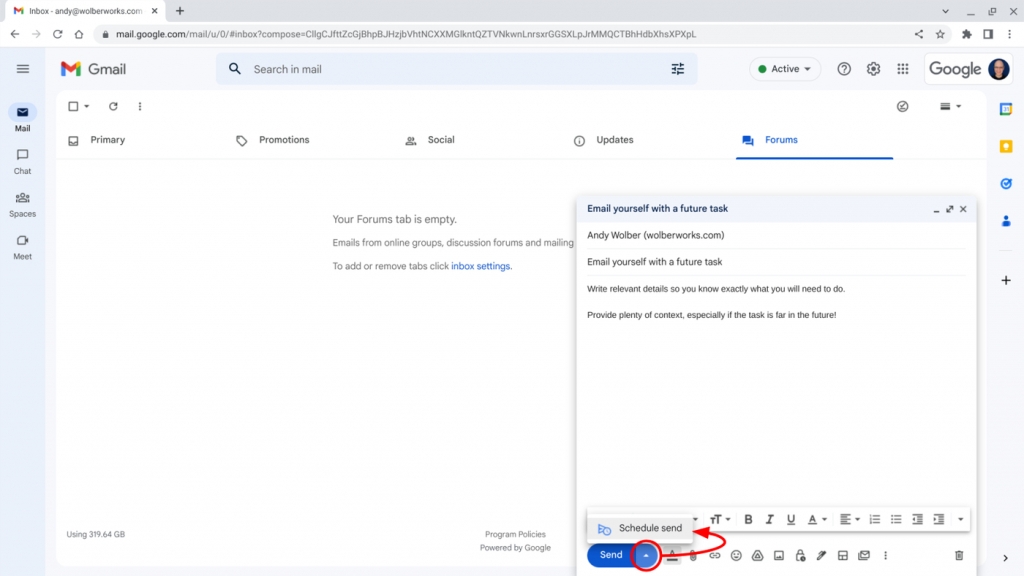Attach a file with the paperclip icon

coord(692,555)
